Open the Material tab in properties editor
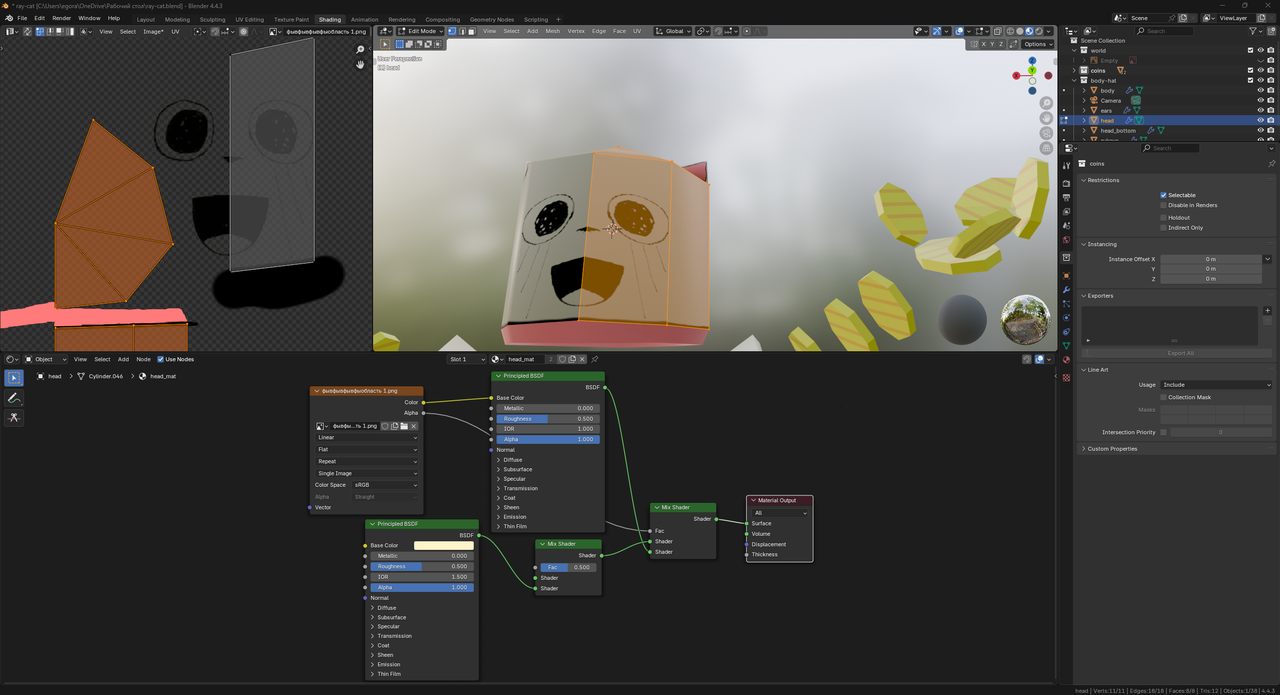The image size is (1280, 695). 1066,359
